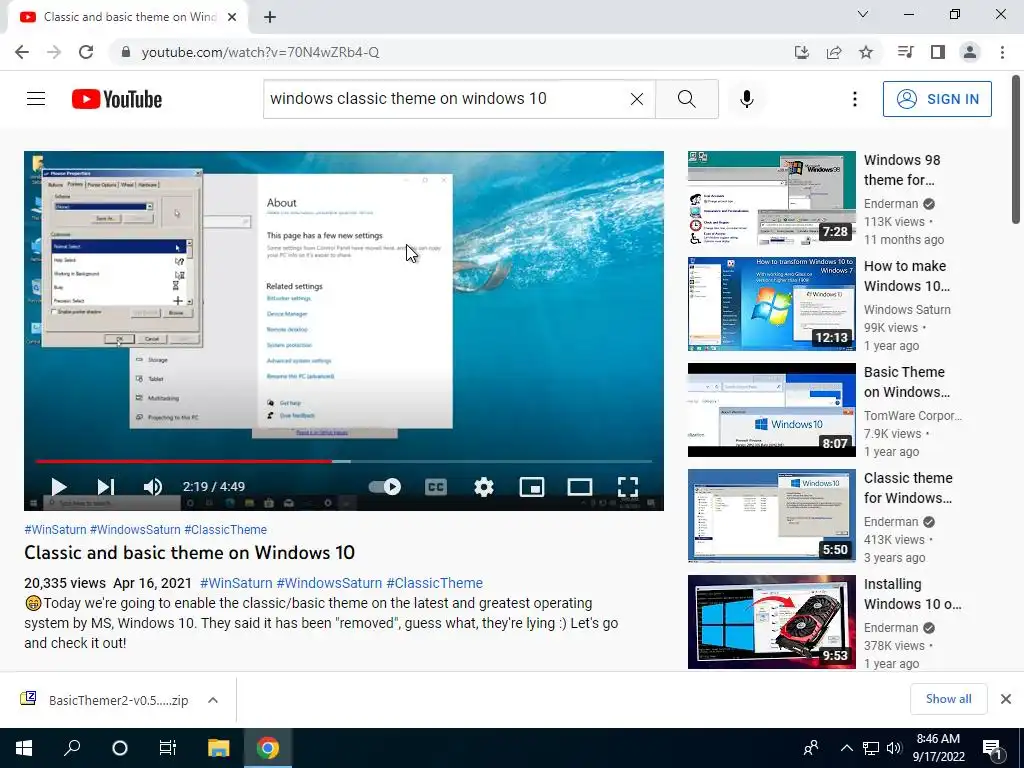Open Classic theme for Windows video title
Image resolution: width=1024 pixels, height=768 pixels.
click(908, 488)
